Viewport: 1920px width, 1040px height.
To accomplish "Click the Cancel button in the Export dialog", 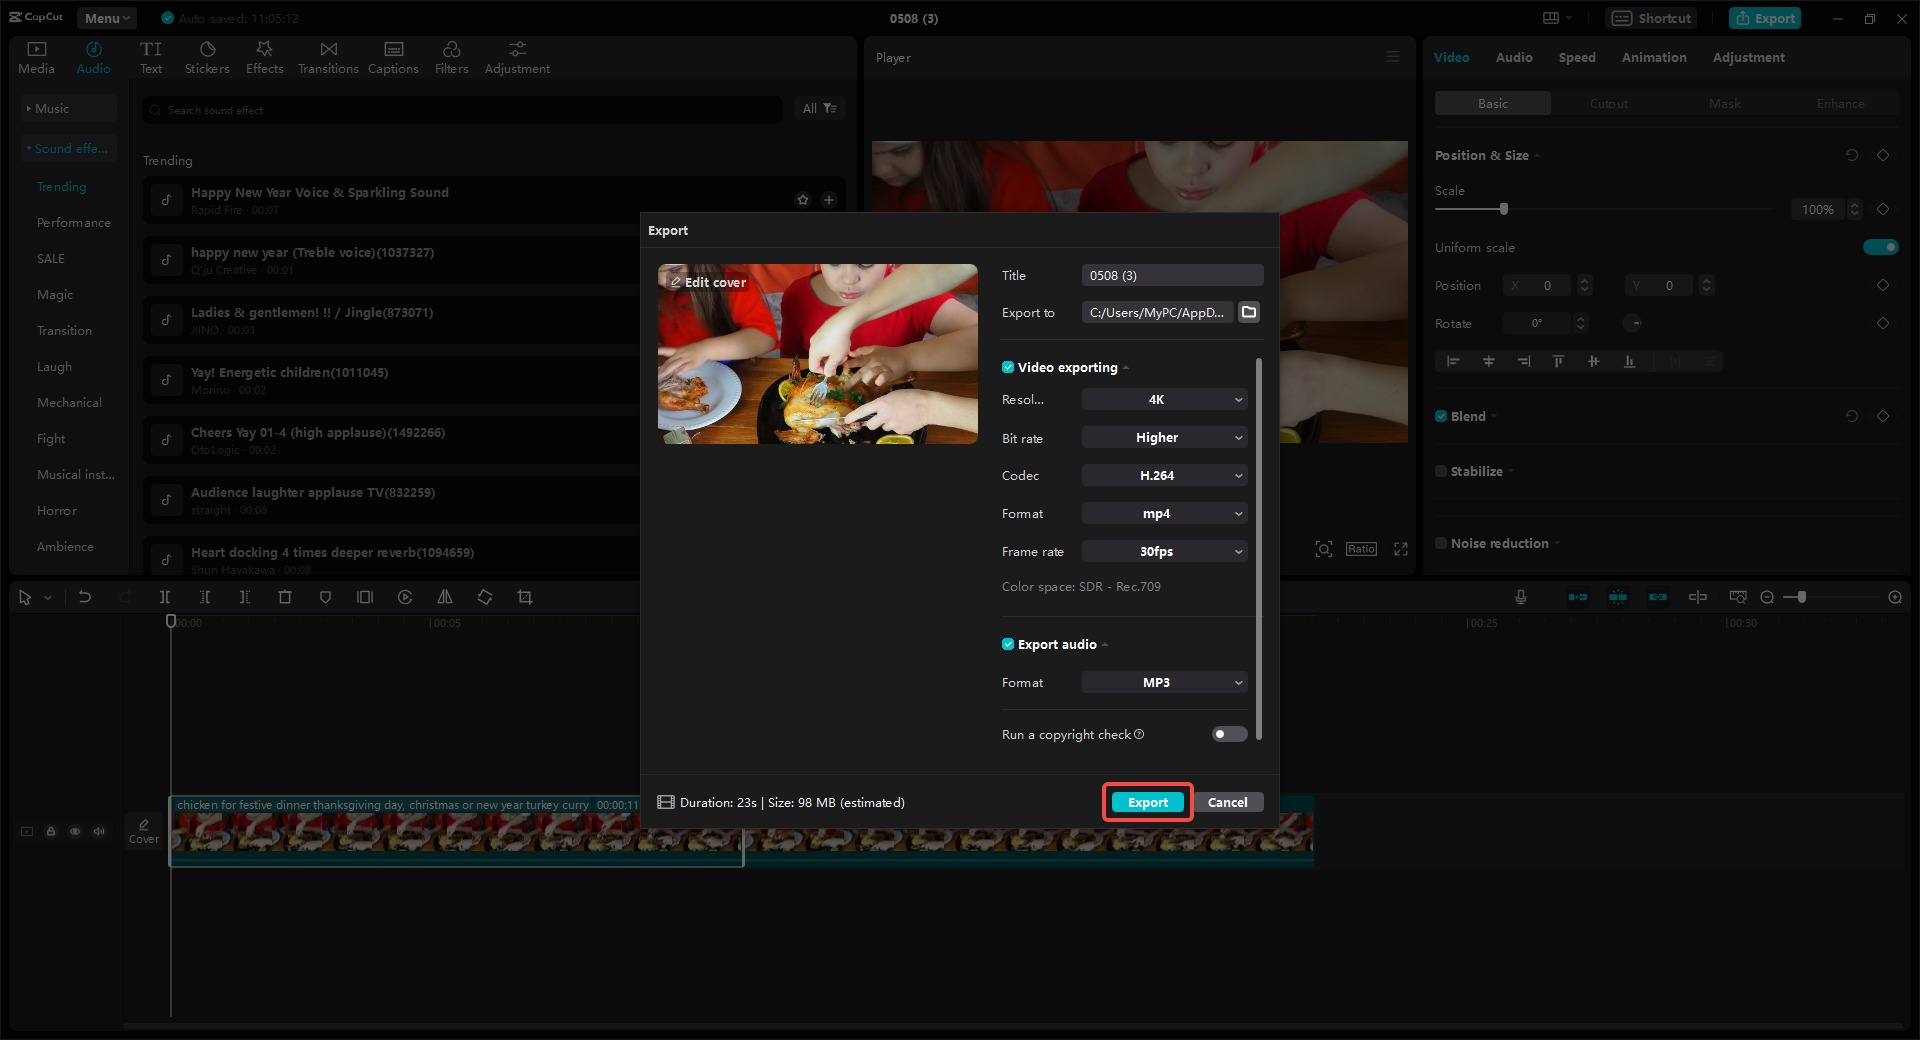I will click(1228, 802).
